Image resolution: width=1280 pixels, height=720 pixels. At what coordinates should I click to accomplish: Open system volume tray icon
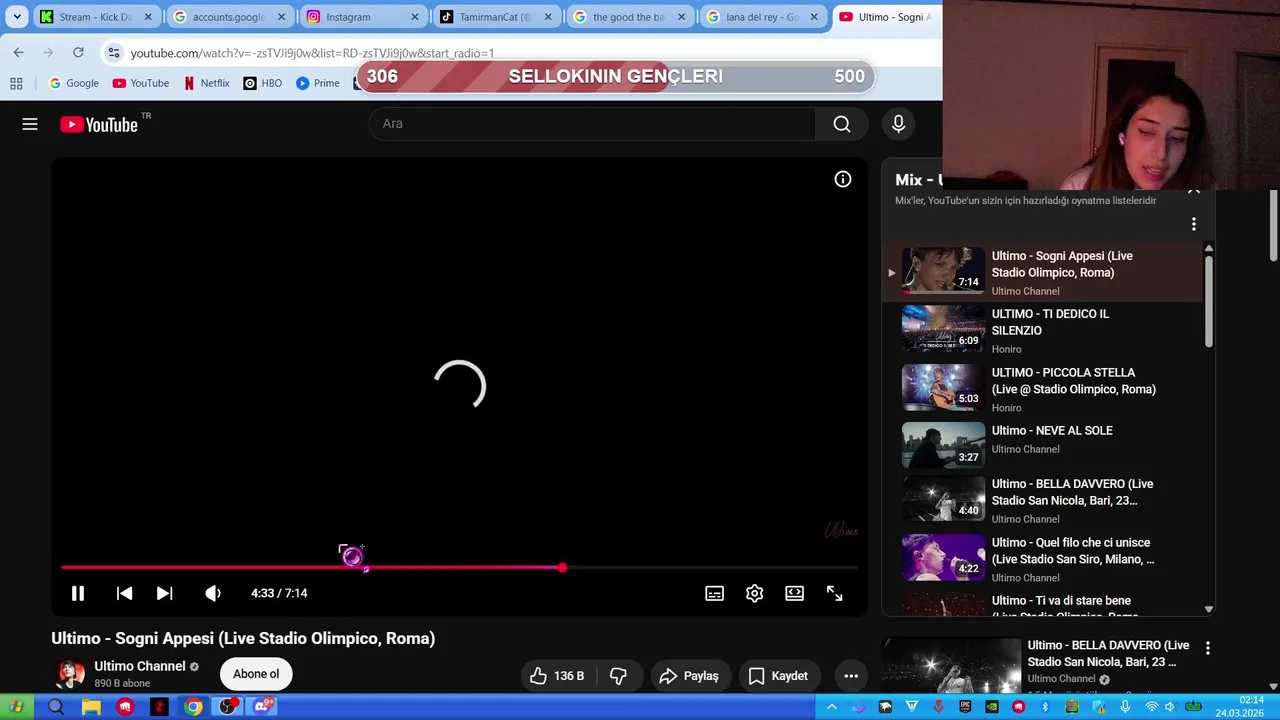point(1169,707)
